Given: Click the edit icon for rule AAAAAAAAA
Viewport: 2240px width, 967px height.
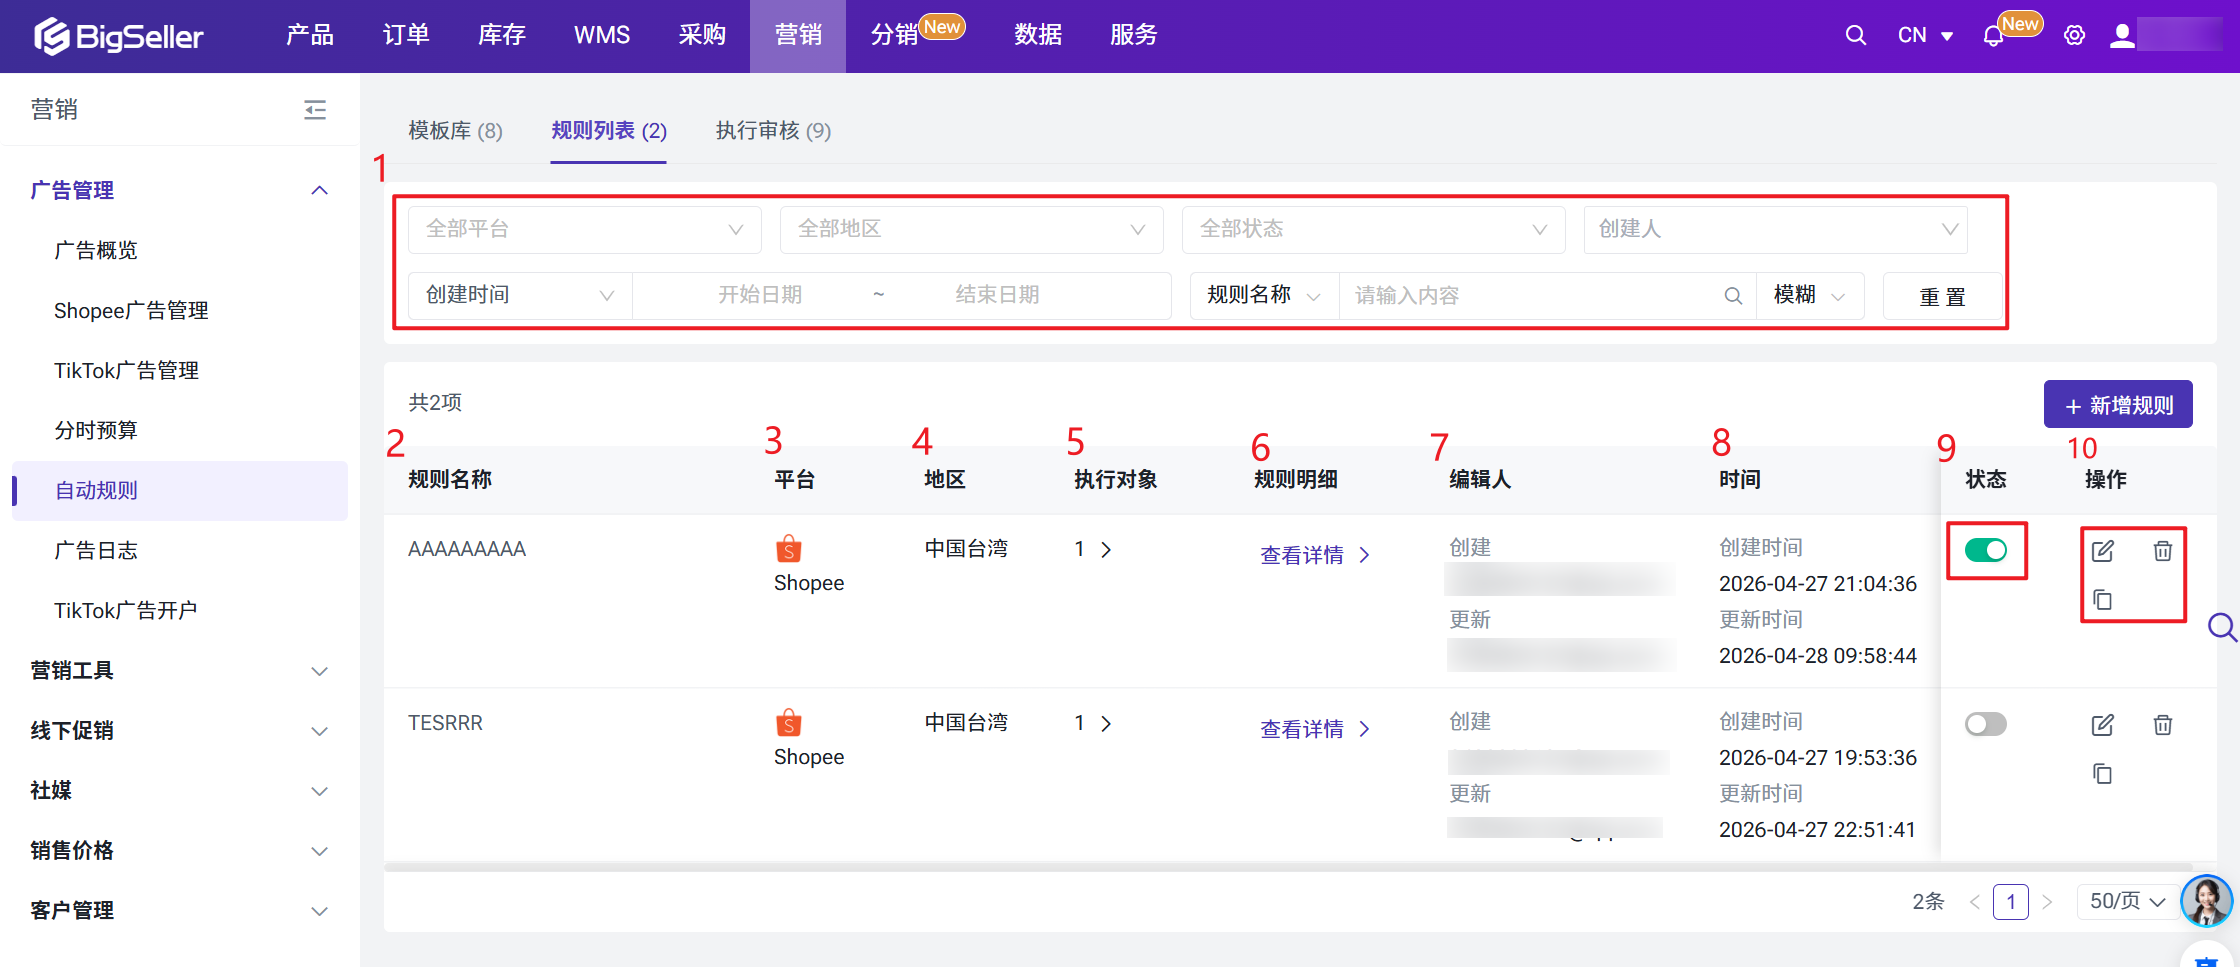Looking at the screenshot, I should point(2102,551).
